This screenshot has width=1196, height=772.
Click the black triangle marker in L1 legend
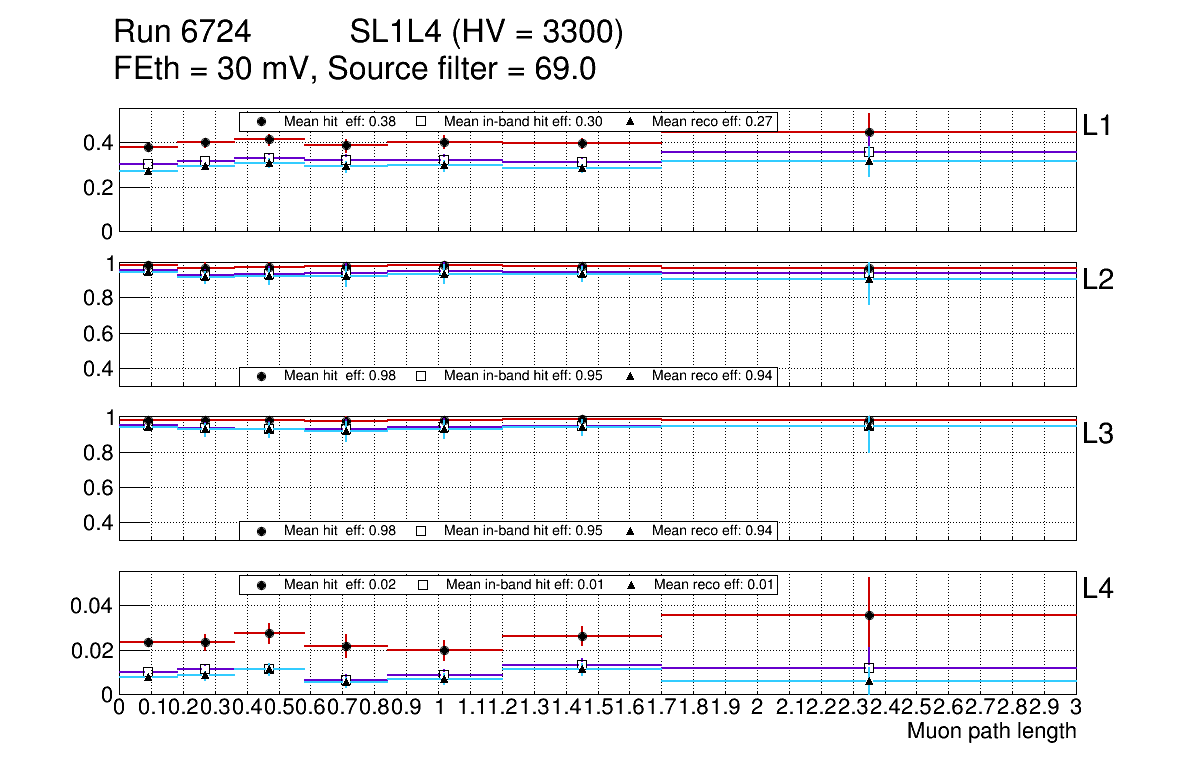pos(630,121)
